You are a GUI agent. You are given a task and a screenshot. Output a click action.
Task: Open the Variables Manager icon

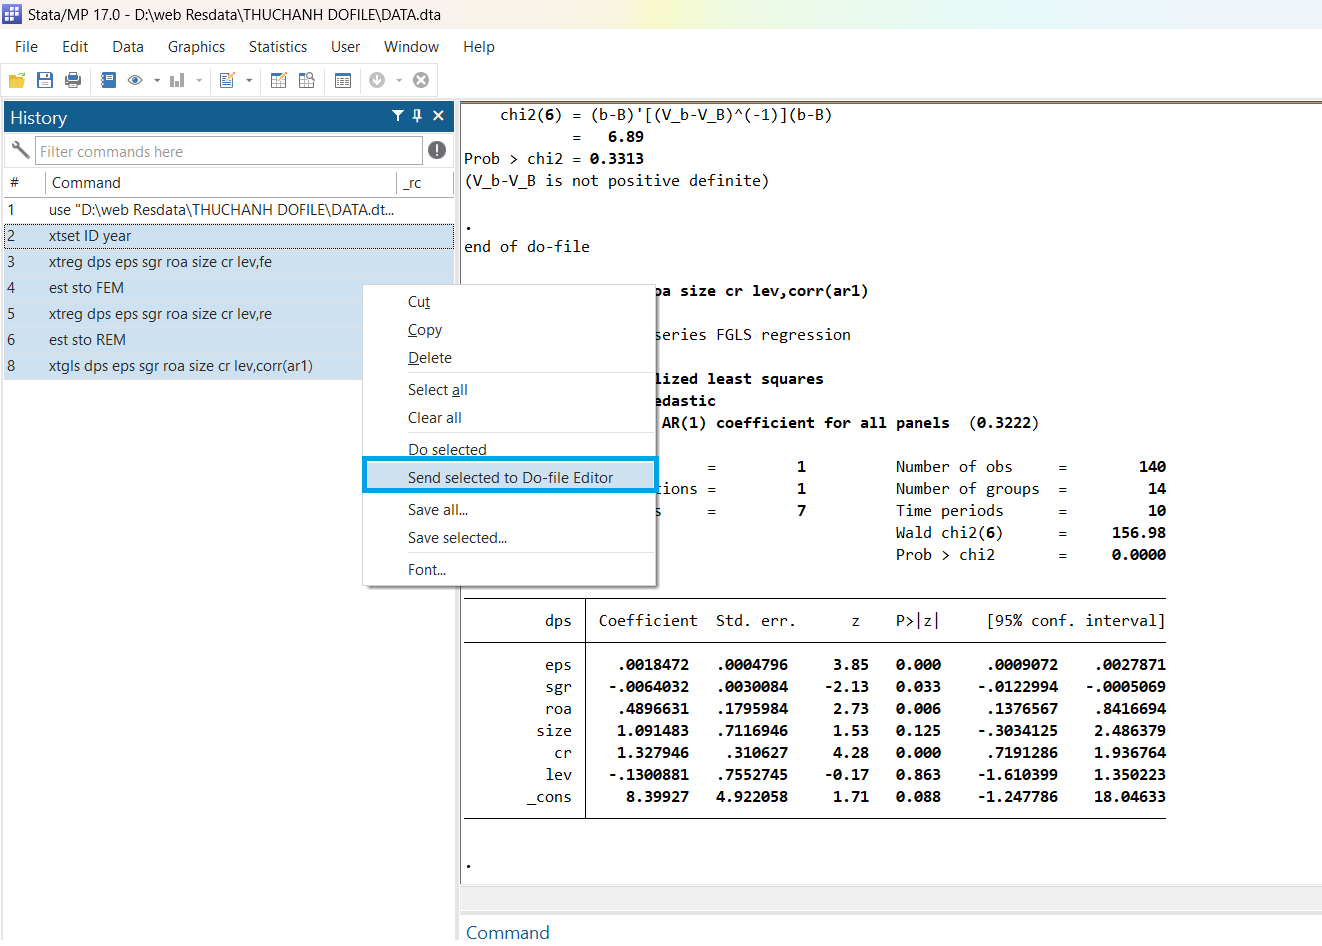(x=343, y=80)
